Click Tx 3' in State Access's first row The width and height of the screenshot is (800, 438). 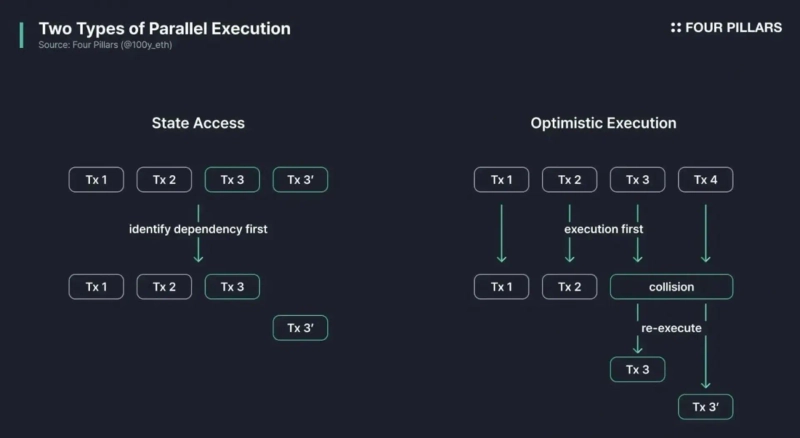(300, 180)
